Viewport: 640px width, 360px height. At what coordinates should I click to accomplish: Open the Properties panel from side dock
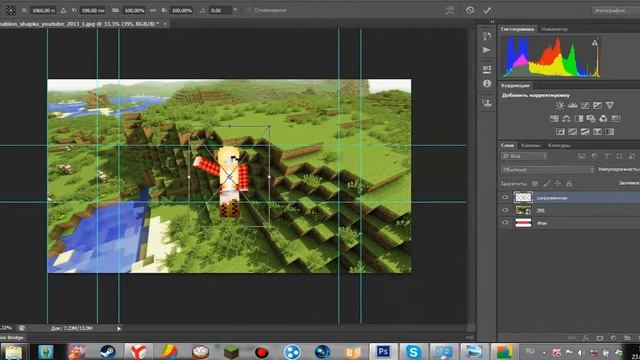(x=487, y=69)
